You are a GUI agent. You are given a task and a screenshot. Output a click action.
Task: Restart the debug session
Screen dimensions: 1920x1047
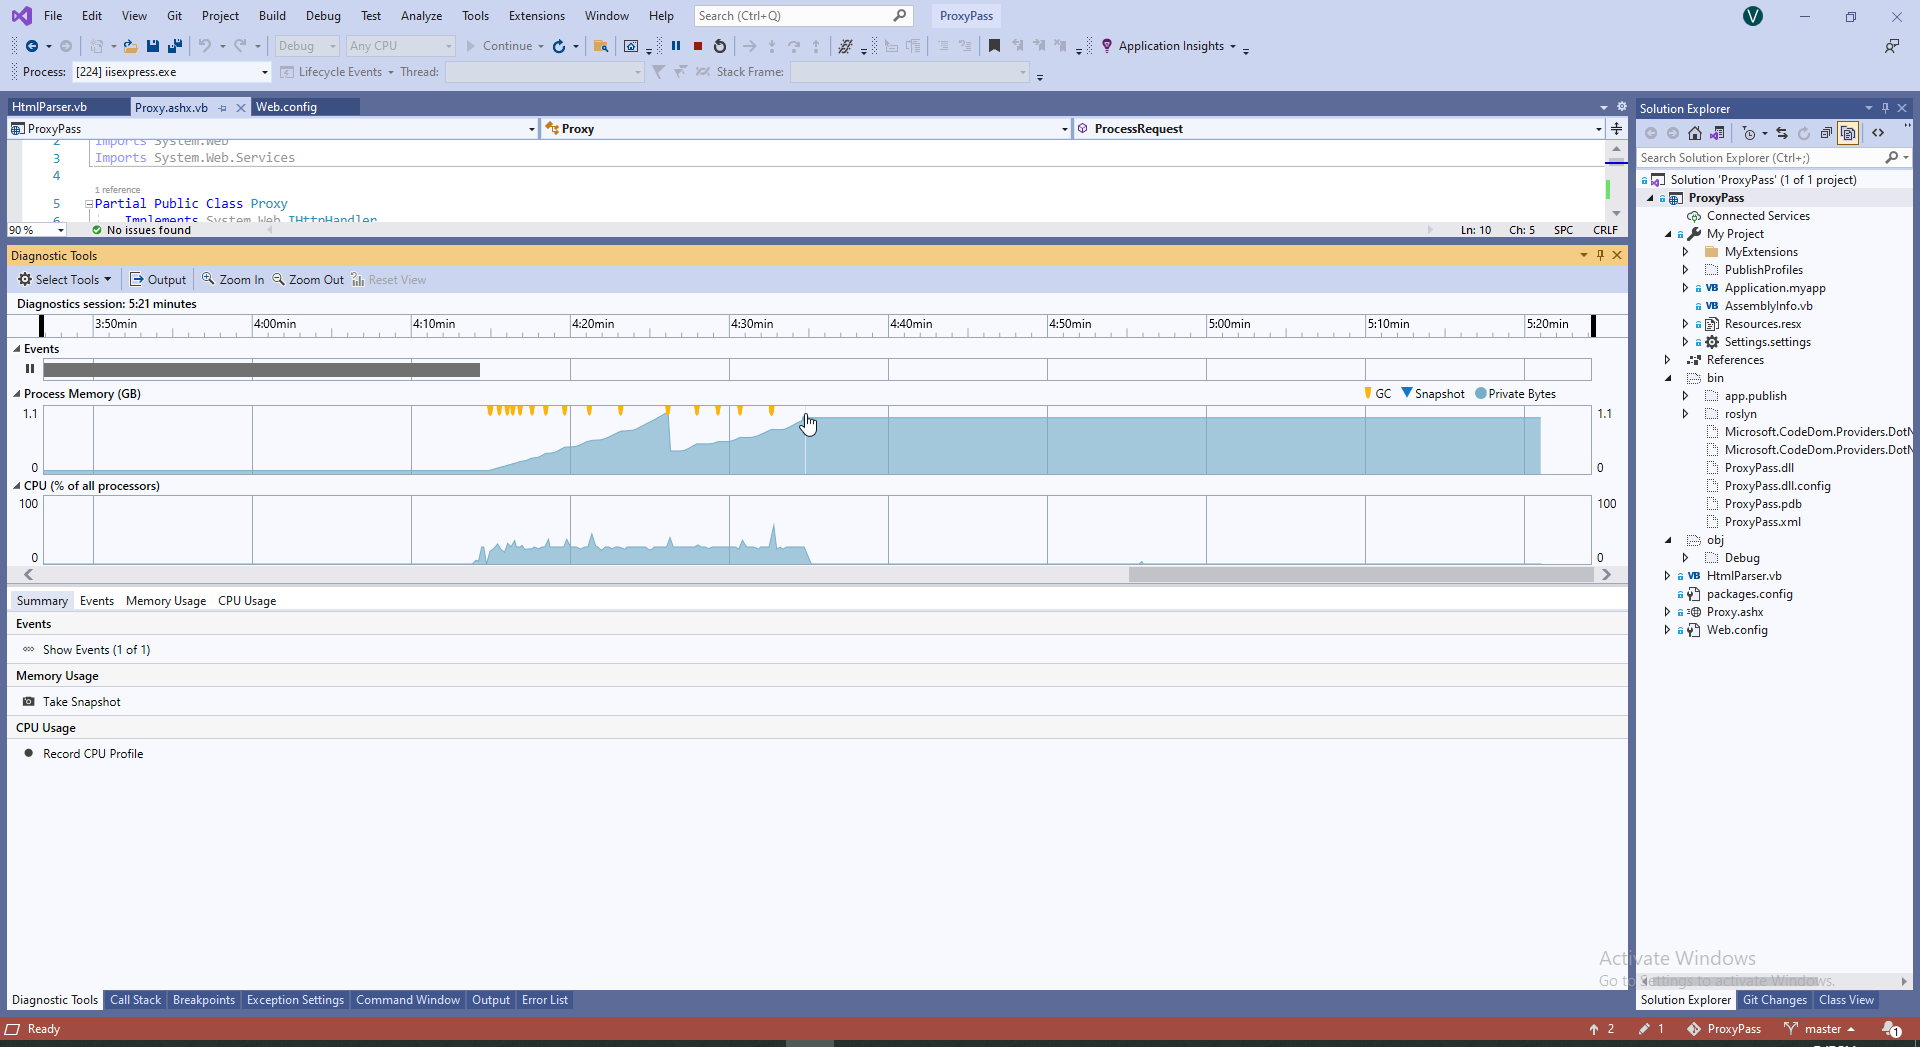pos(720,46)
